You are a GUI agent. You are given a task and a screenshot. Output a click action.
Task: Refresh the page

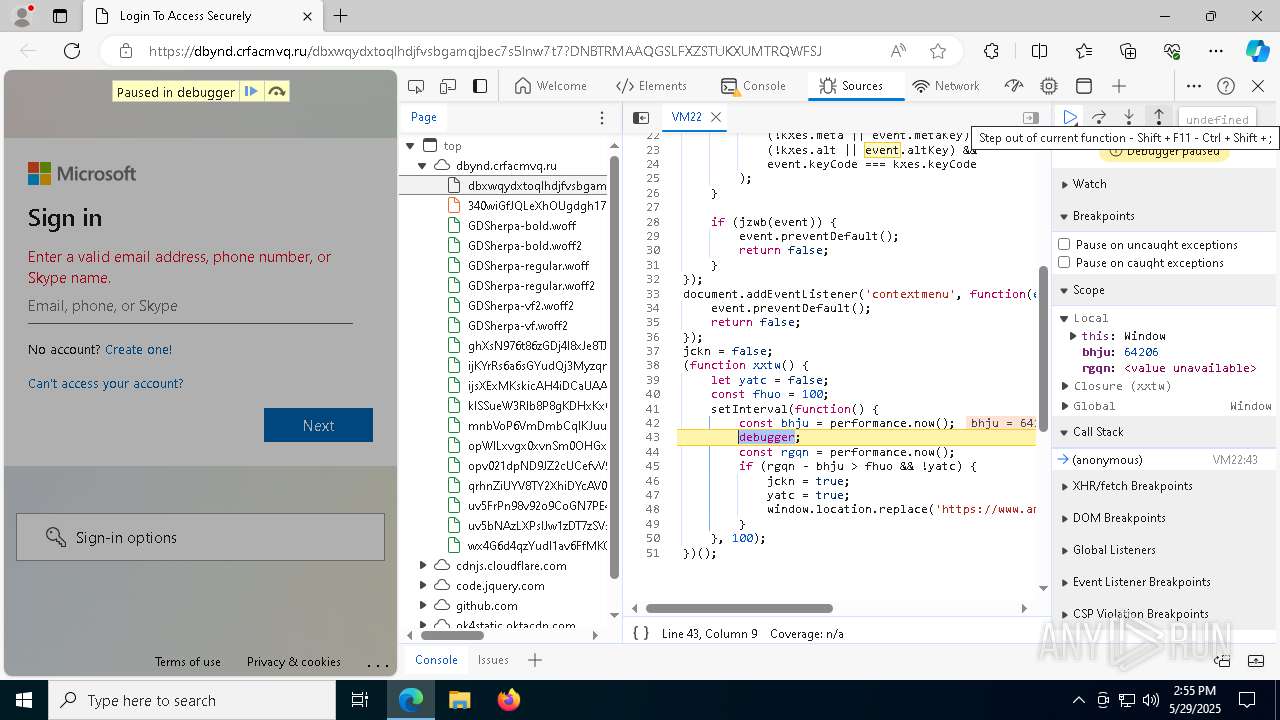click(x=72, y=51)
